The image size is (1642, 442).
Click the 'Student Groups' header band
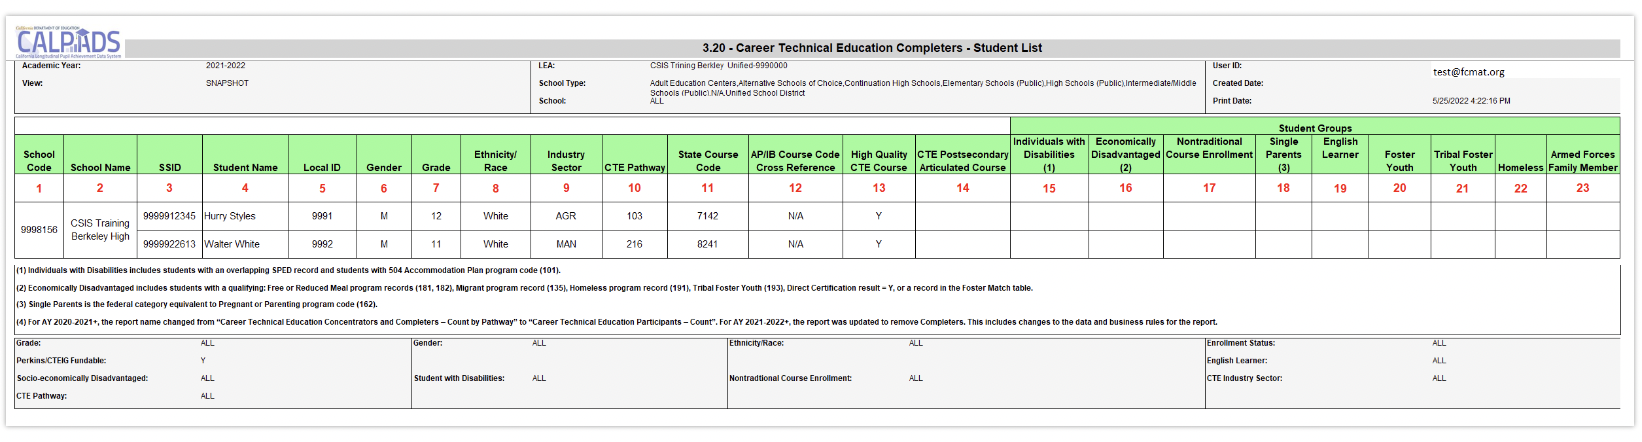(x=1315, y=128)
